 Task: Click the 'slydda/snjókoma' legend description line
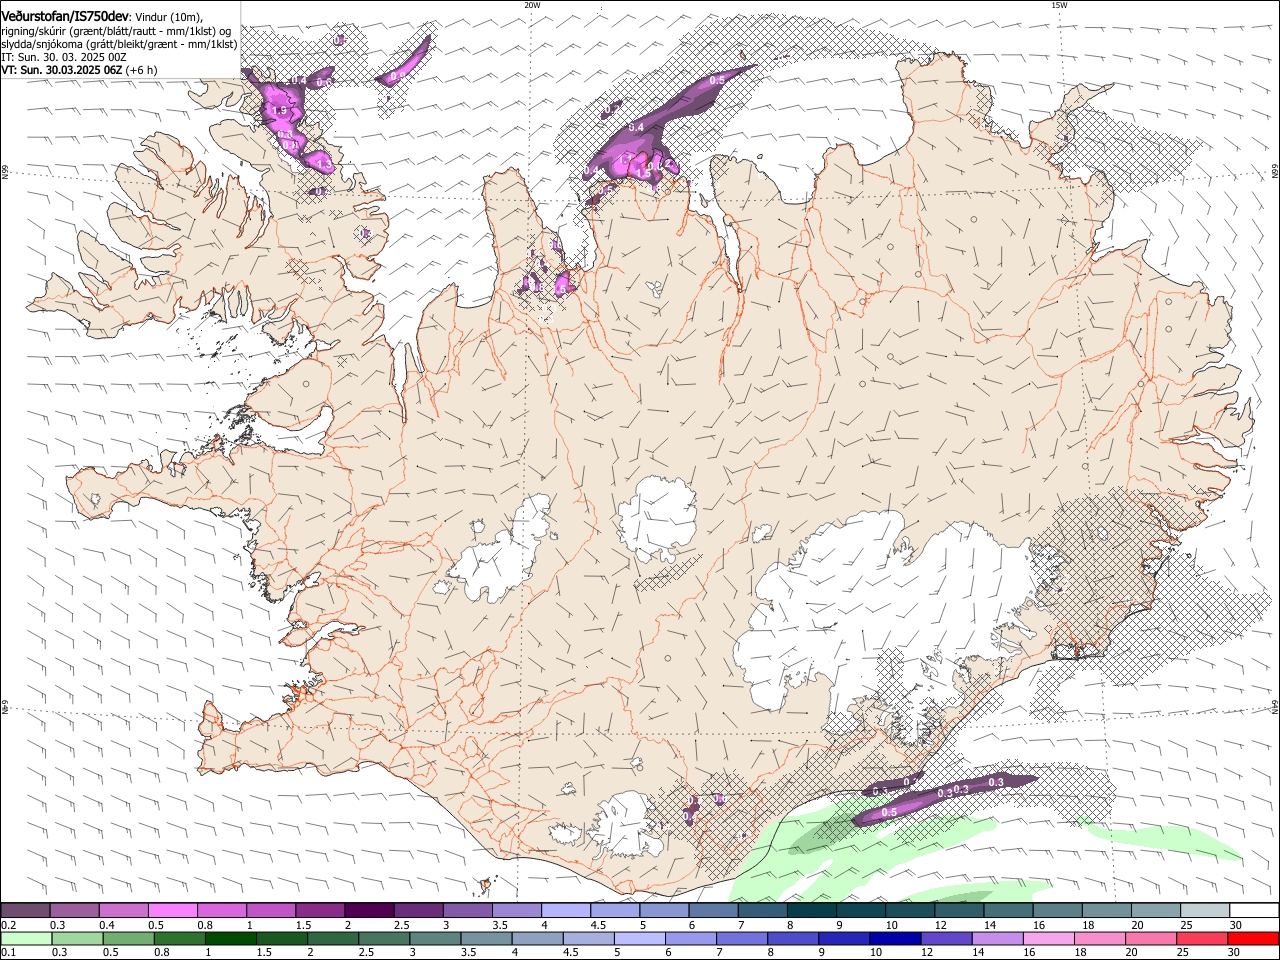pos(119,43)
